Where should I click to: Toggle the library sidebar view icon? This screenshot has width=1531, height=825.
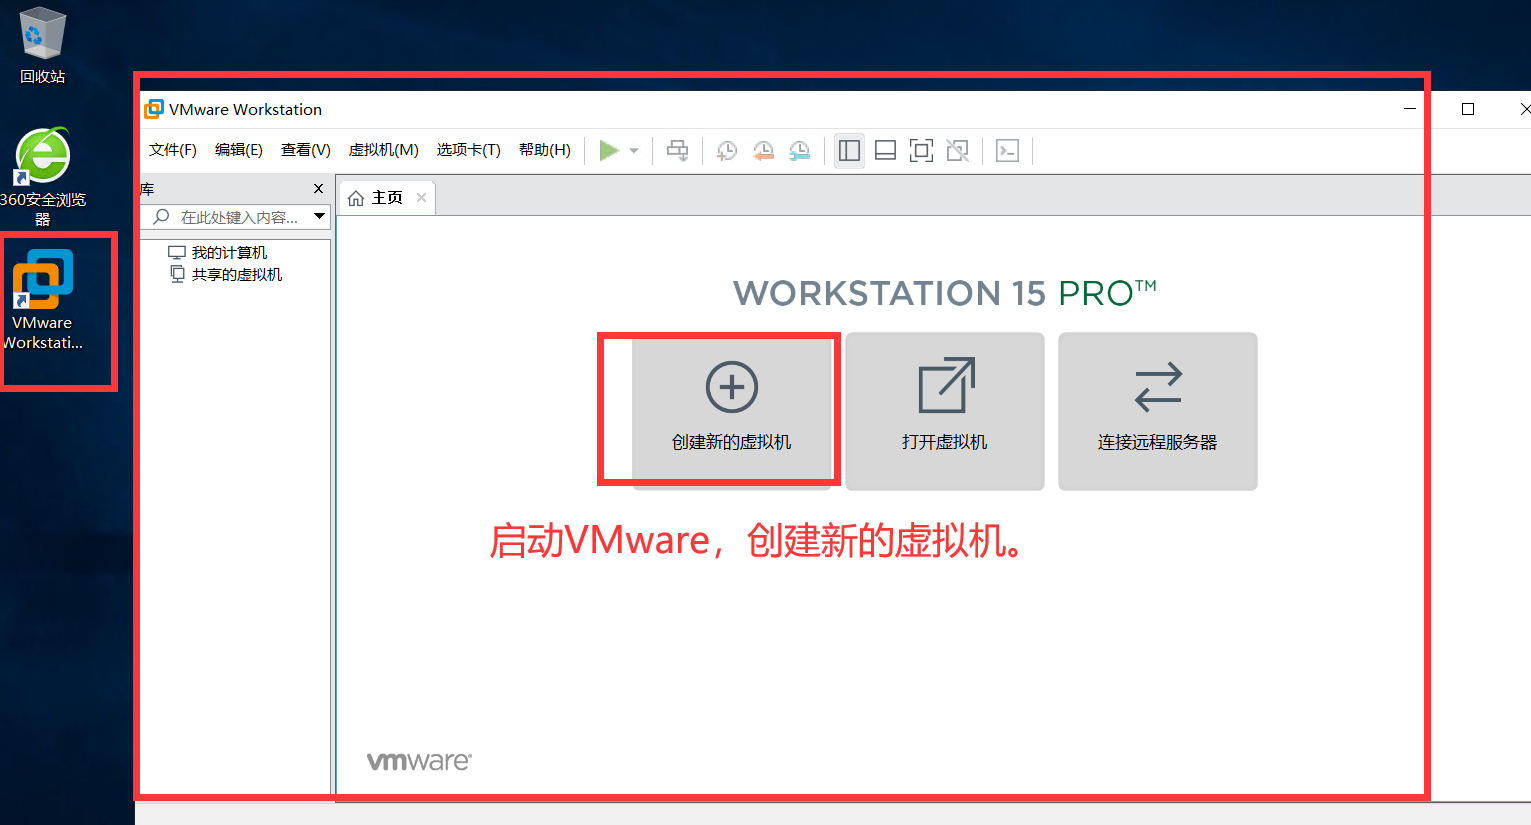849,150
